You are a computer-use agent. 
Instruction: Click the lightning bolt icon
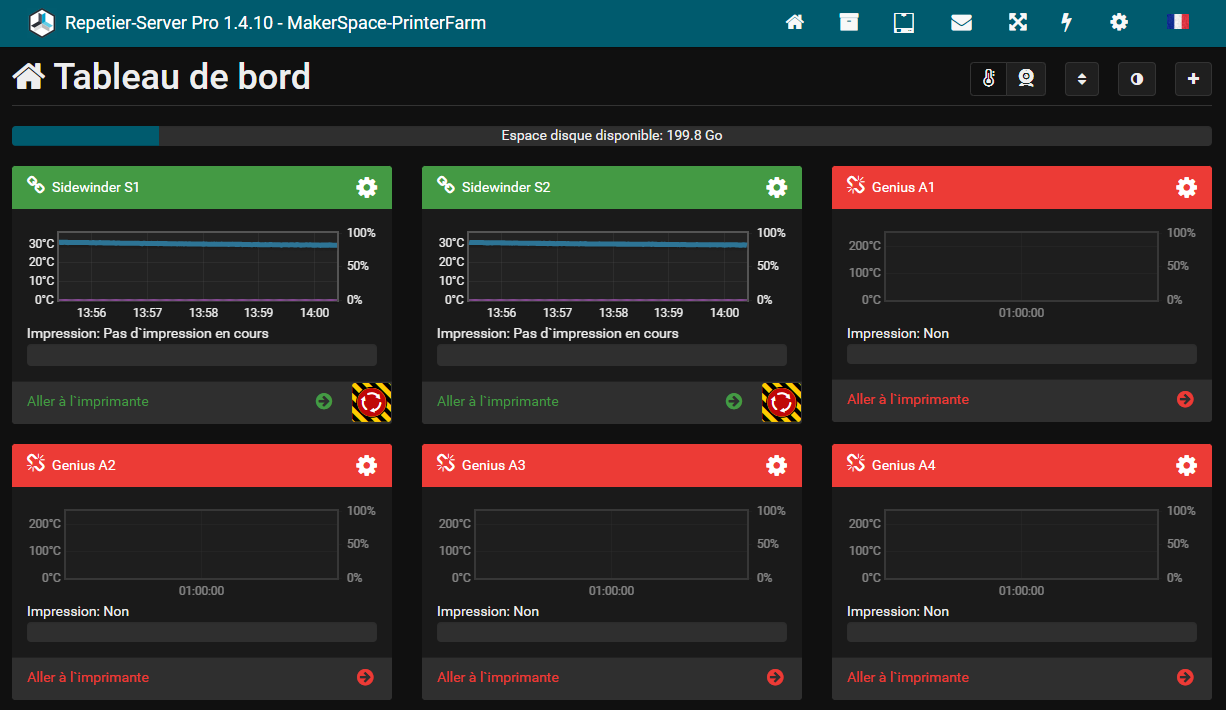pos(1067,22)
